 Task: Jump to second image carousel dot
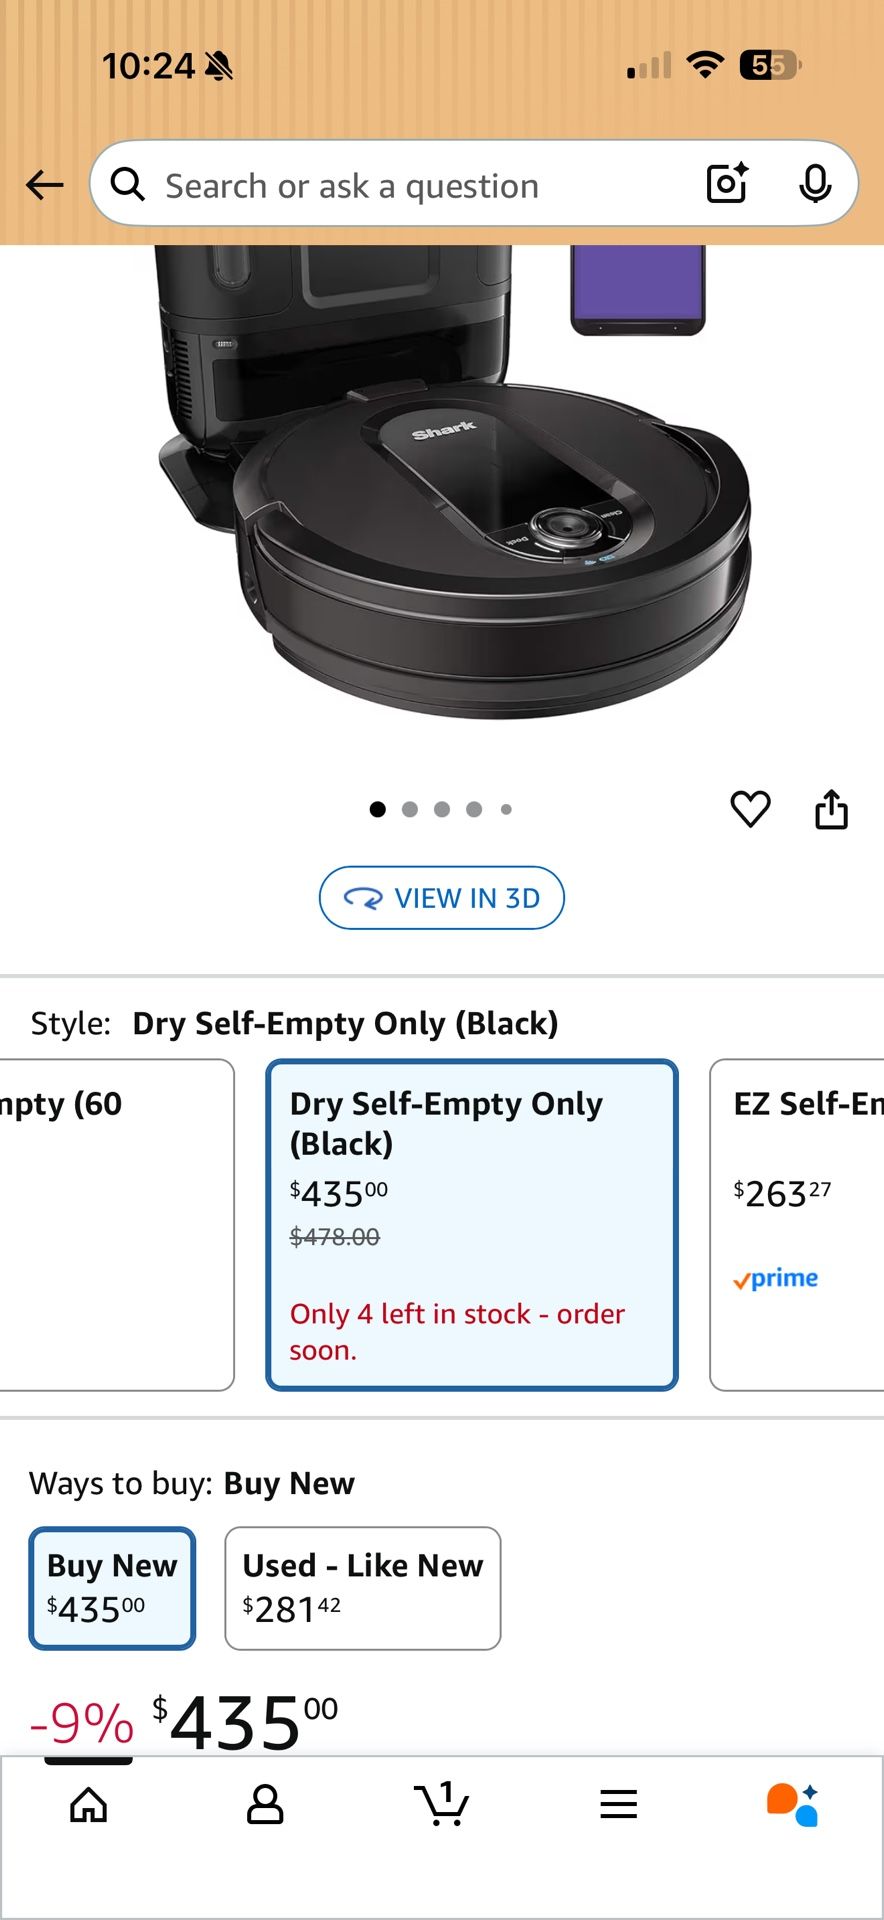click(410, 810)
